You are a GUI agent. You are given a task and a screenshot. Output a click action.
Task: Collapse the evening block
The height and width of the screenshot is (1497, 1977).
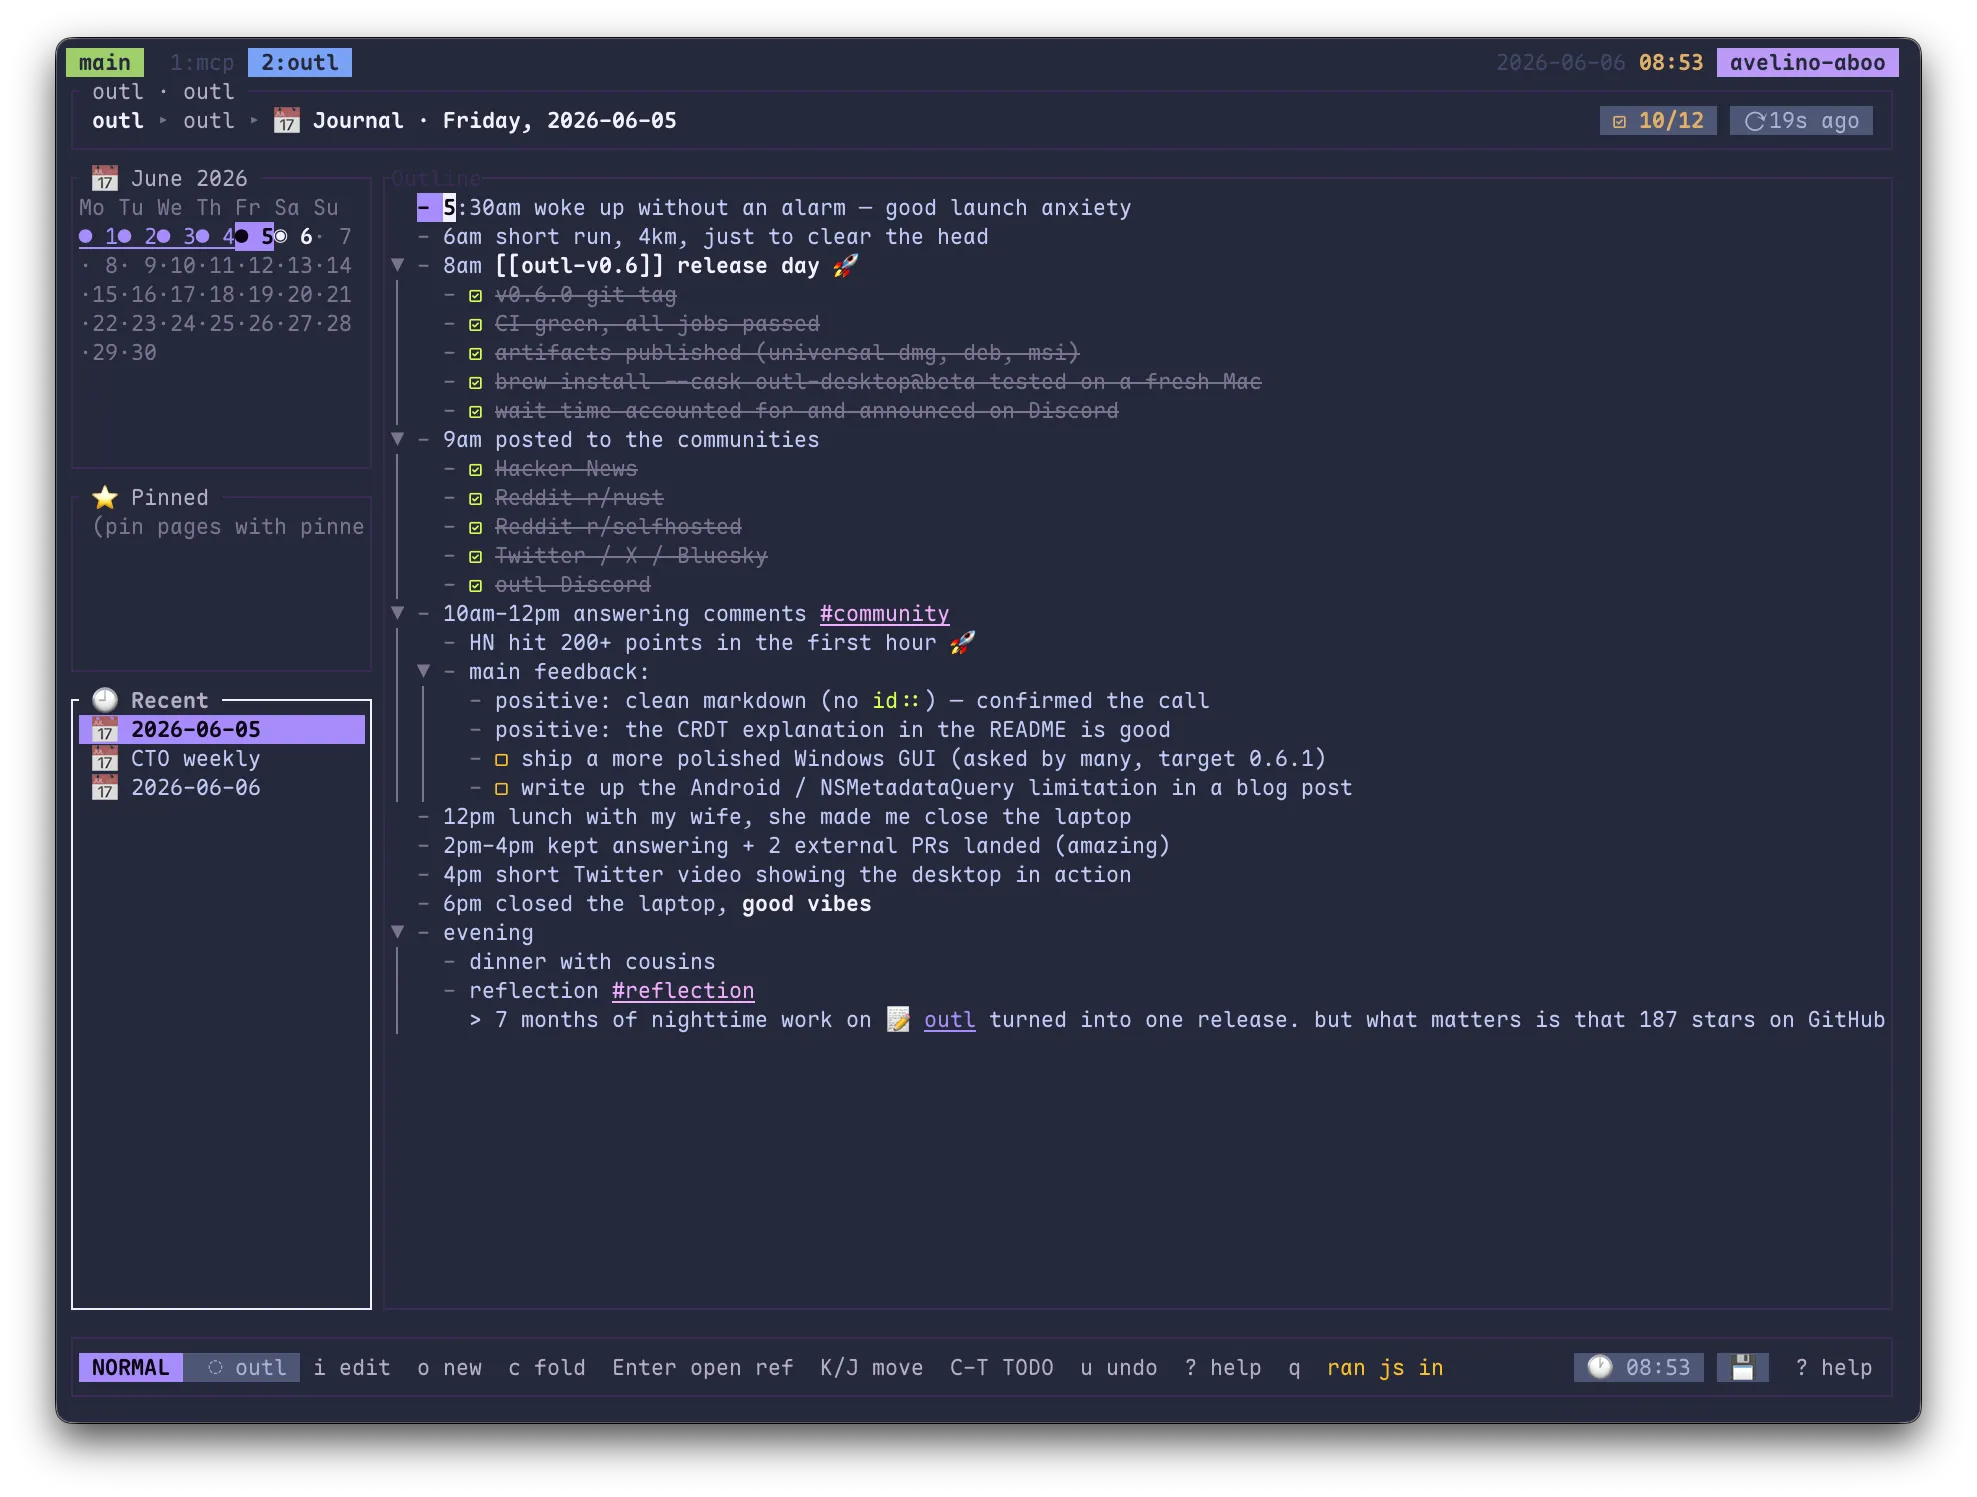tap(398, 932)
